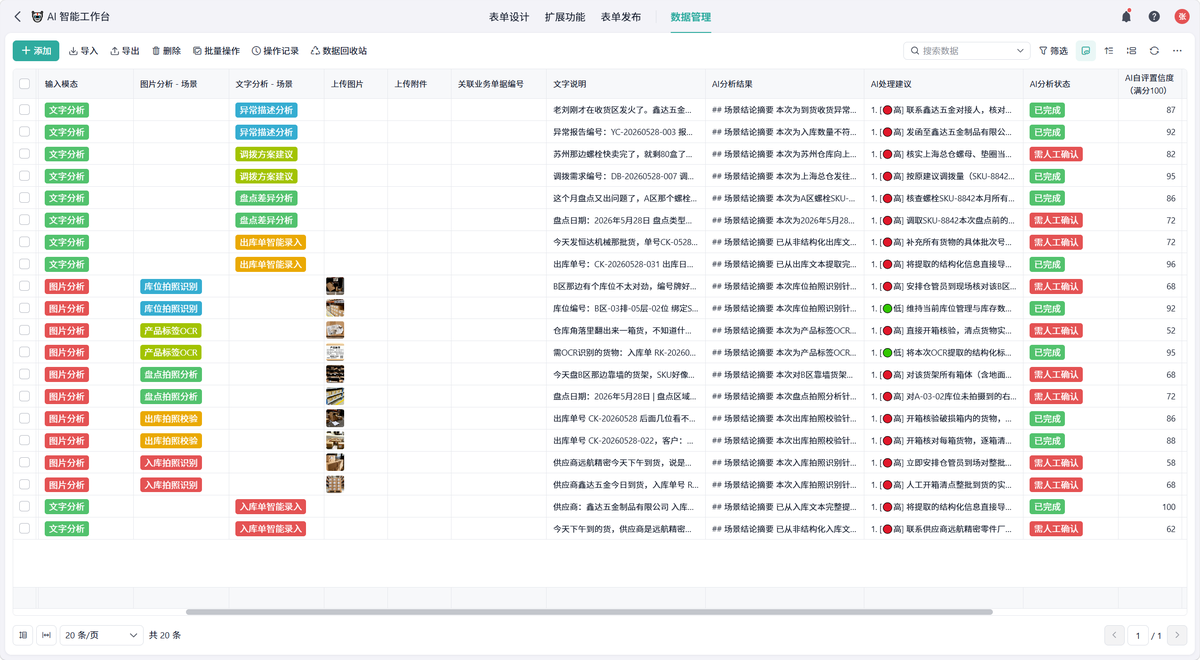This screenshot has height=660, width=1200.
Task: Click the column width fit icon at bottom
Action: pos(46,635)
